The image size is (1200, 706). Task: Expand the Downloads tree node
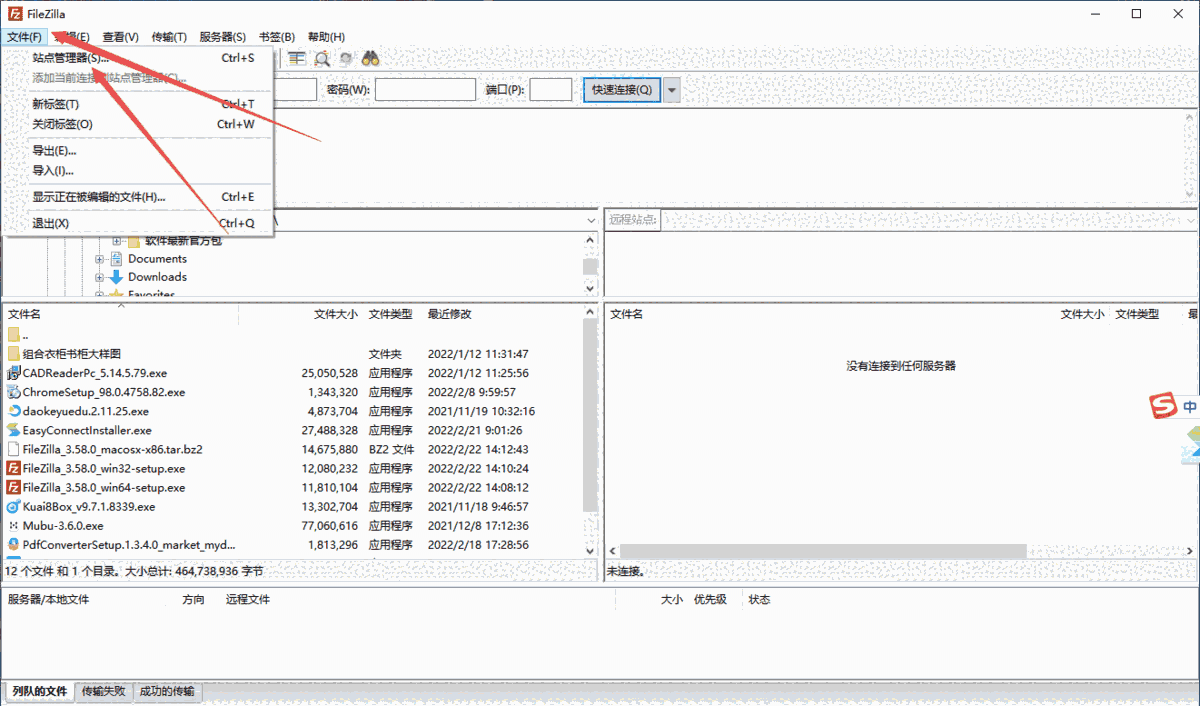(99, 277)
